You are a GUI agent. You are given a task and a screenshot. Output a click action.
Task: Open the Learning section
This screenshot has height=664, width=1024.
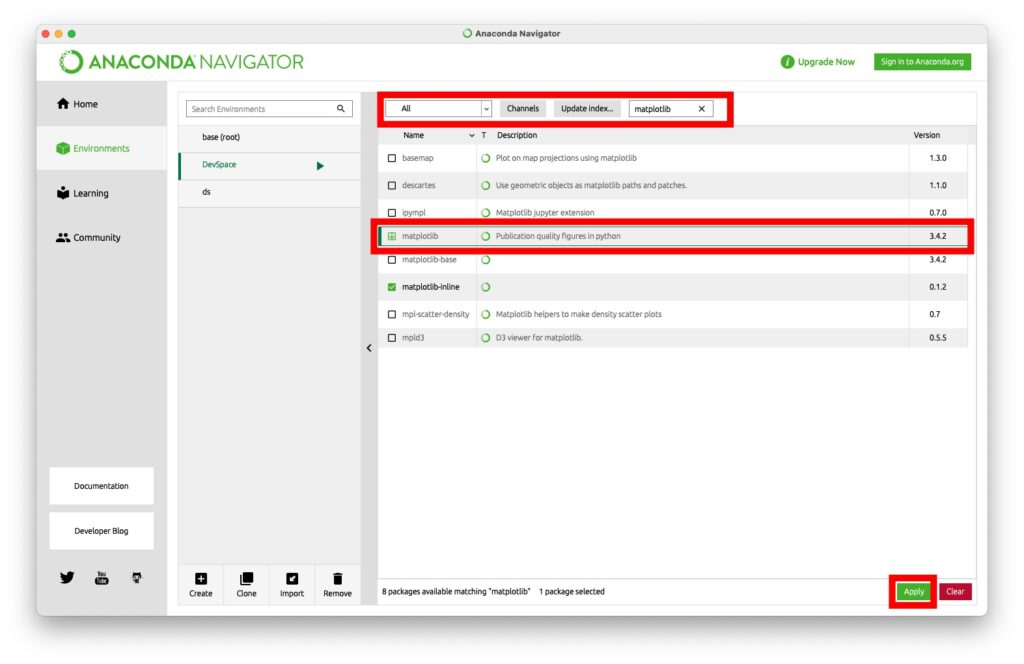pos(101,193)
